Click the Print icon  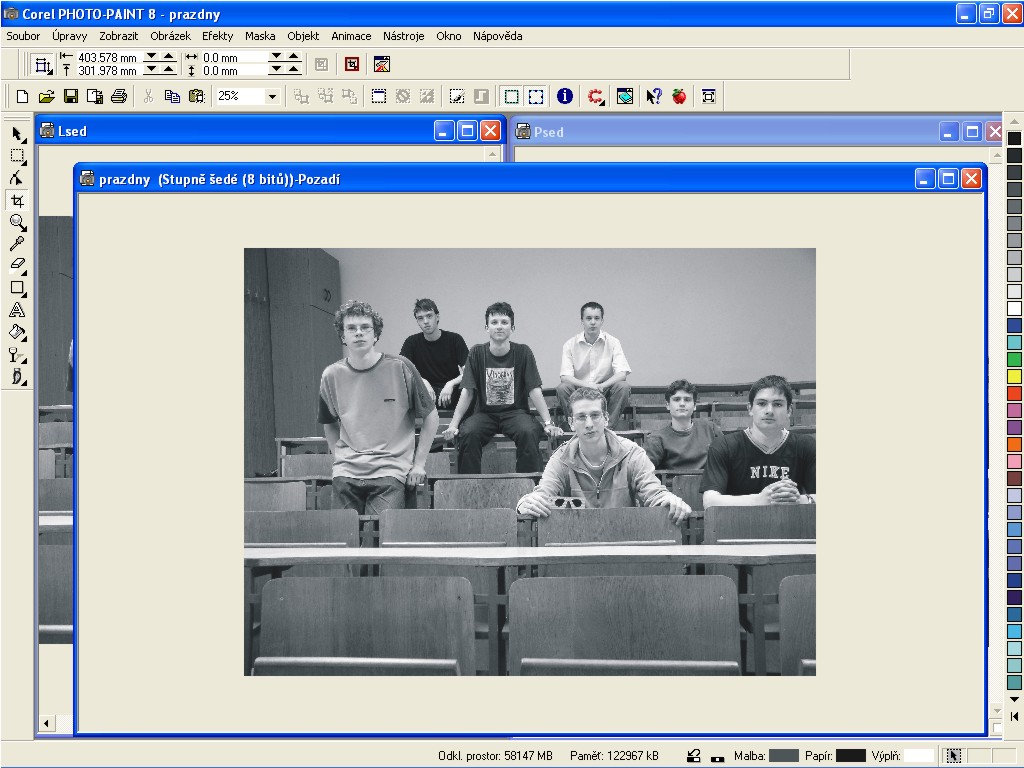(119, 97)
